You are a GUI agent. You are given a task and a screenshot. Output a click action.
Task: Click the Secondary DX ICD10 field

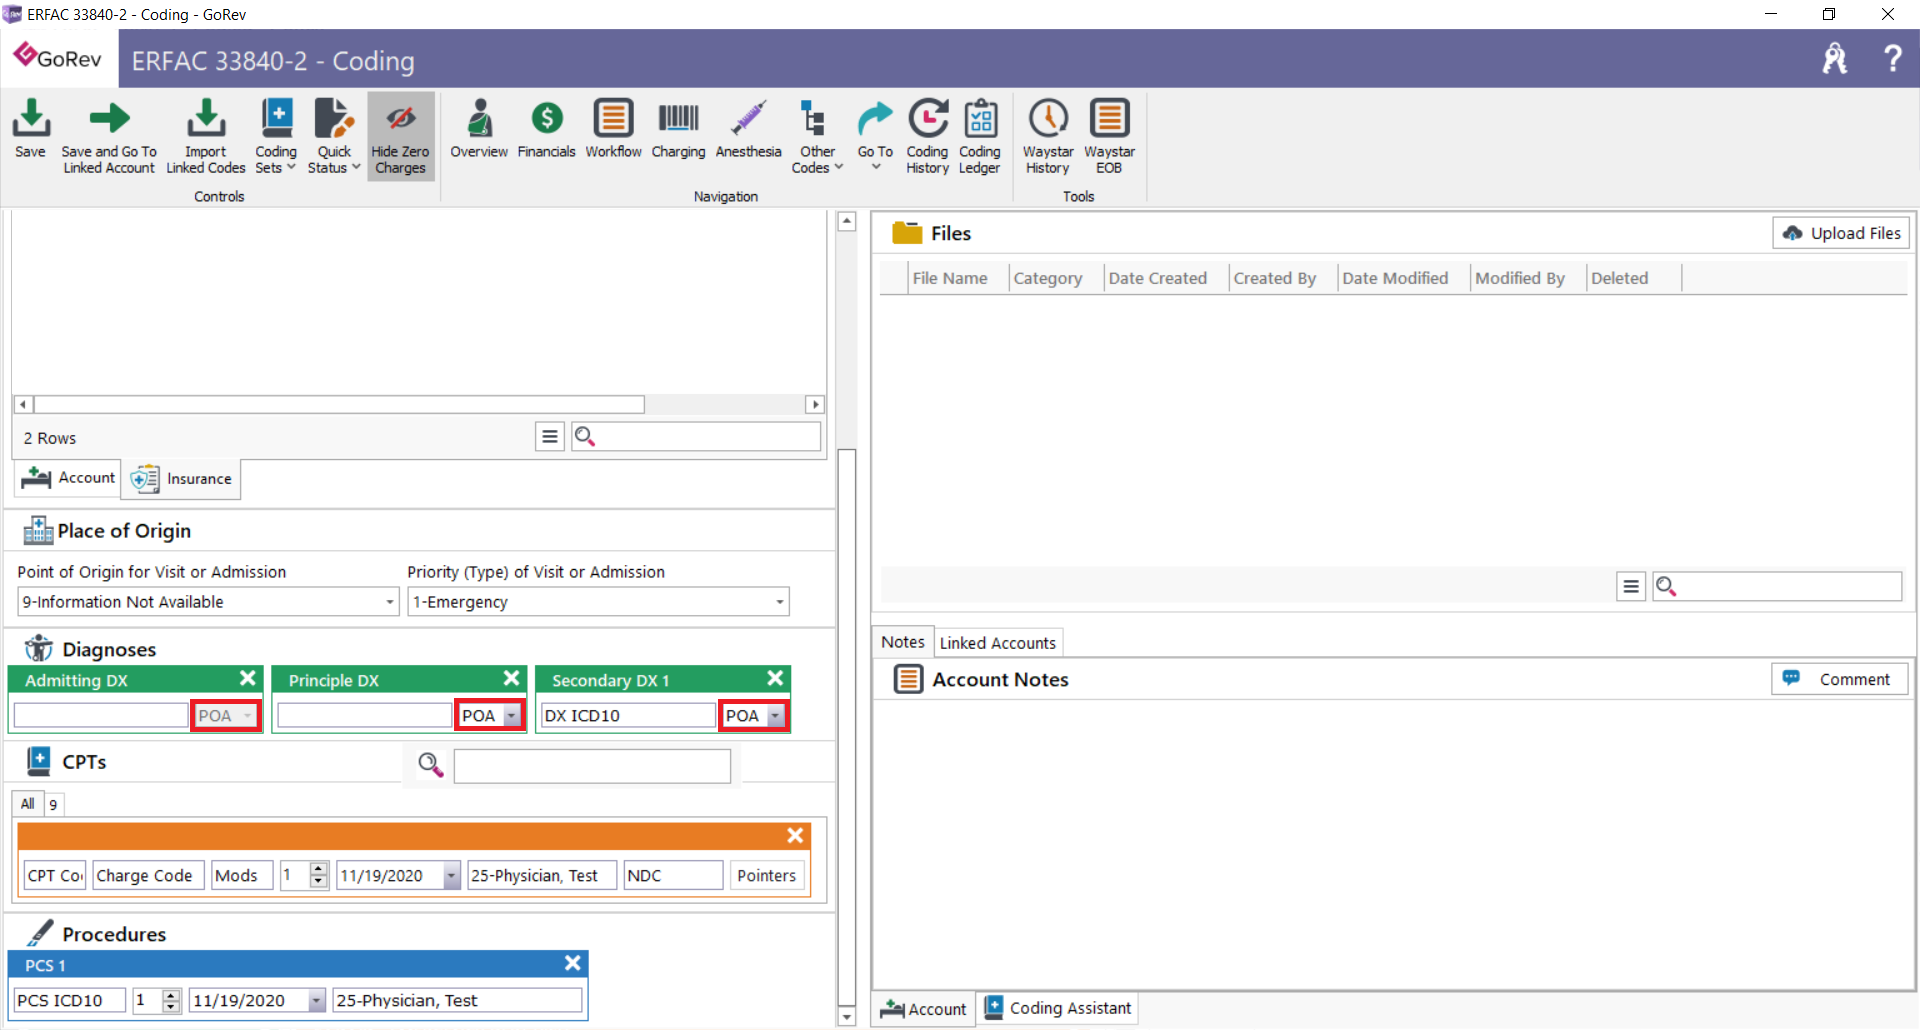tap(628, 715)
